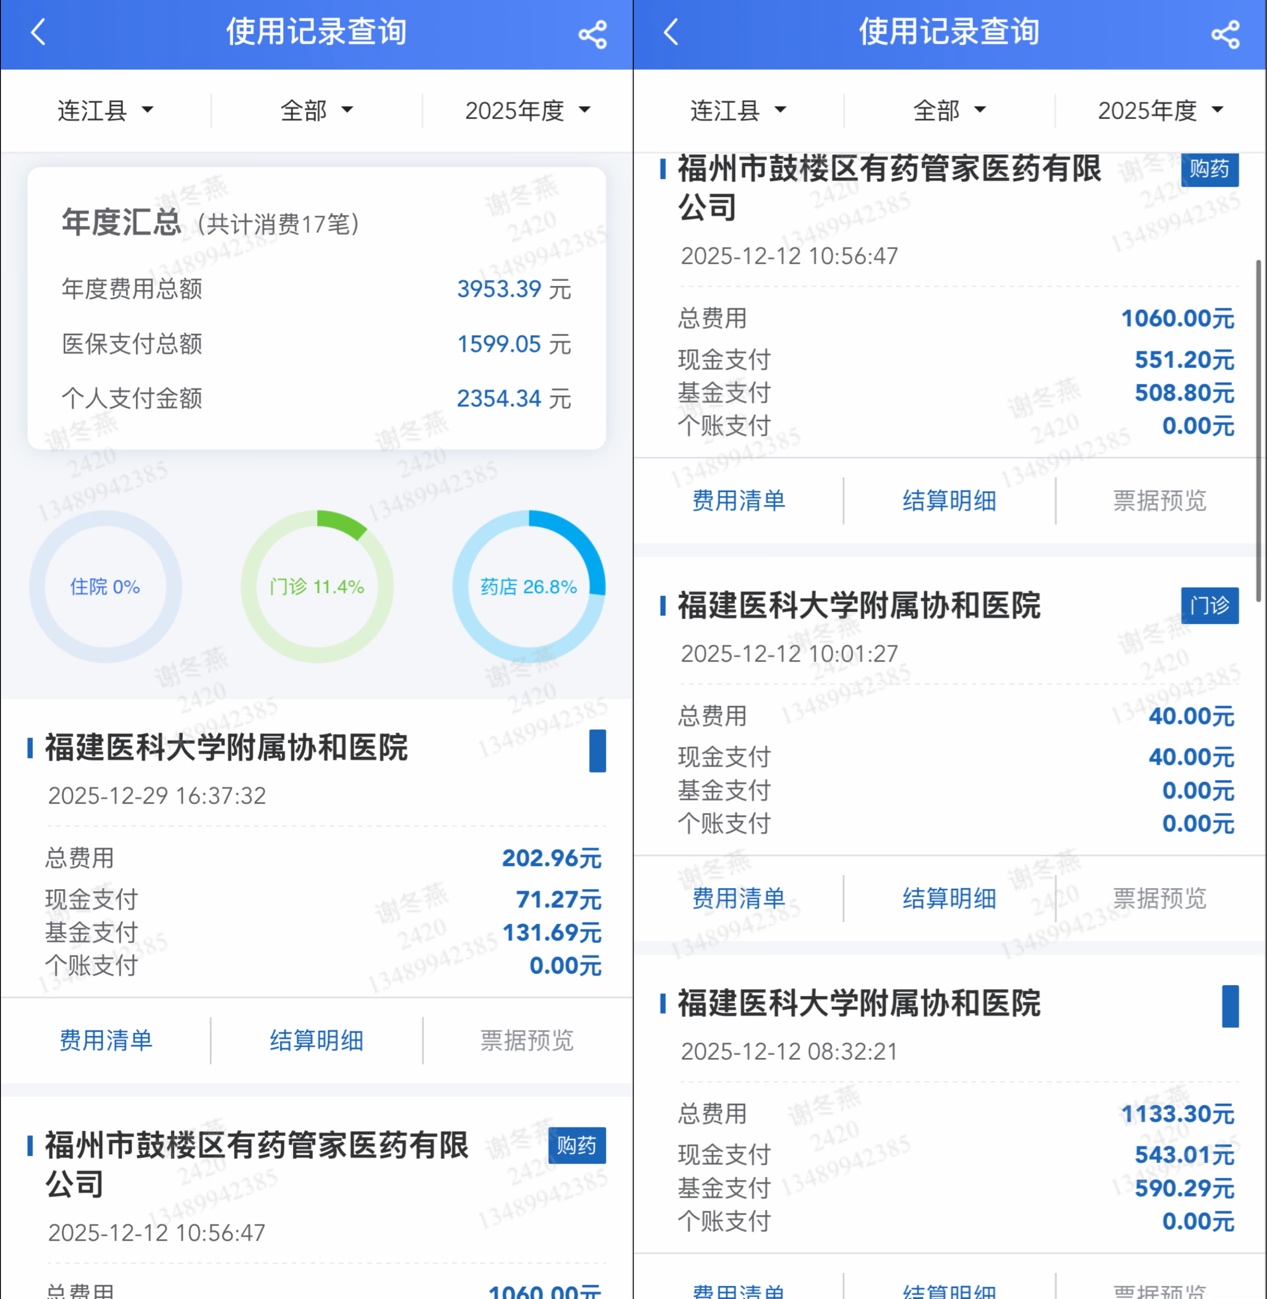
Task: Tap the 购药 tag on left screen
Action: click(576, 1146)
